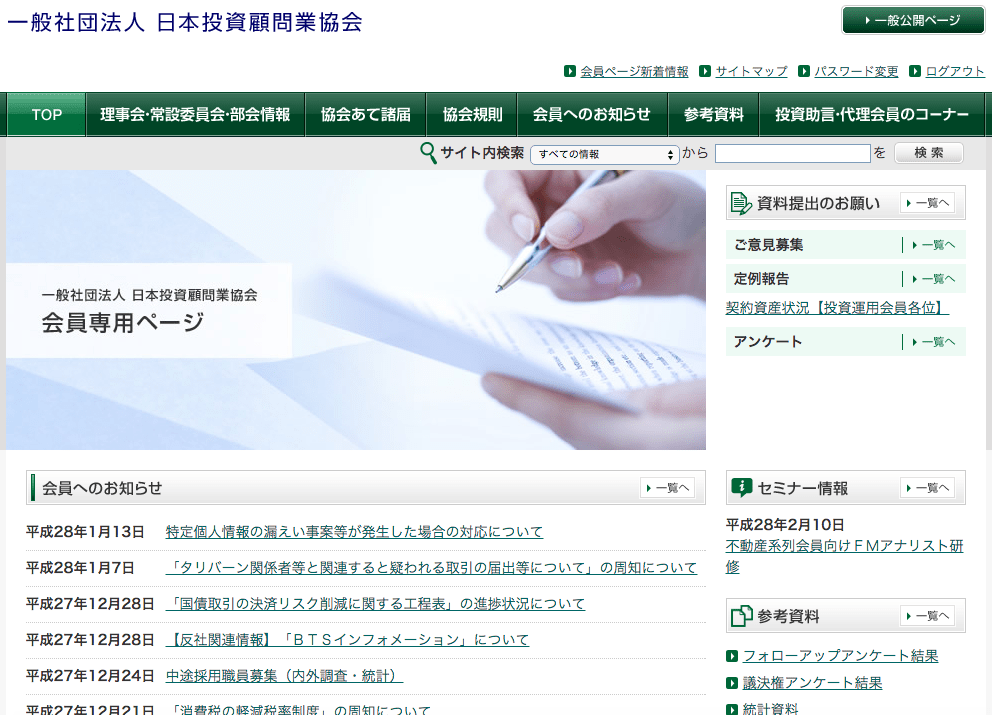This screenshot has width=992, height=715.
Task: Open the 契約資産状況【投資運用会員各位】 link
Action: pyautogui.click(x=837, y=308)
